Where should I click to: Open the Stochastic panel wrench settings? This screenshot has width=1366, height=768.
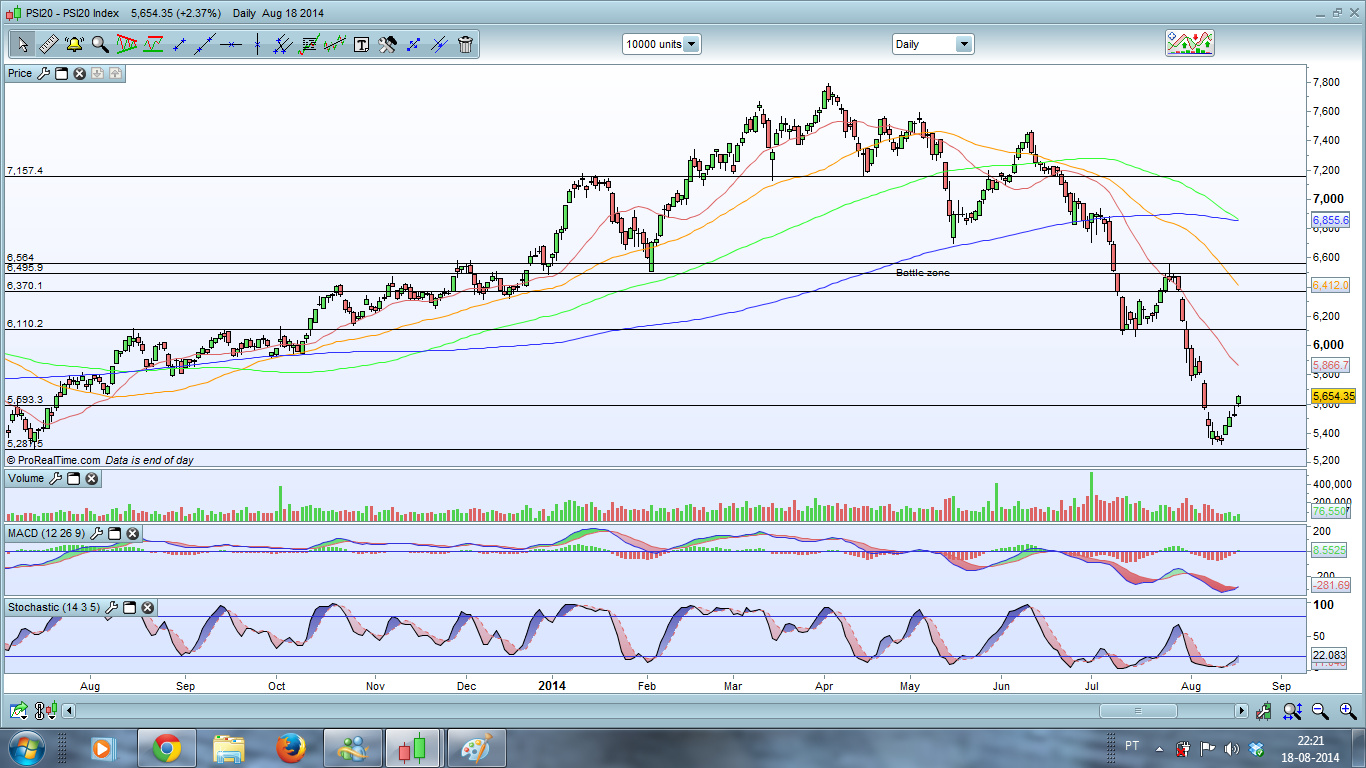pyautogui.click(x=111, y=607)
